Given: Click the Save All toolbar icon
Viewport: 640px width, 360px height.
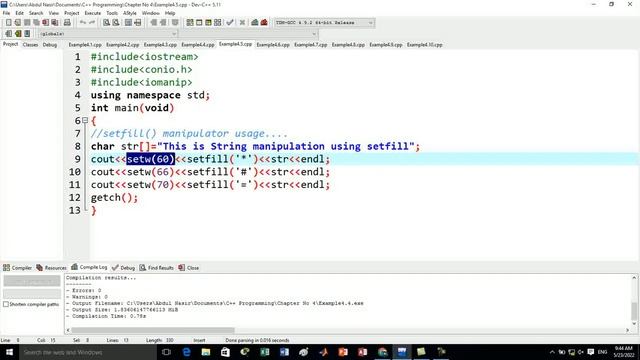Looking at the screenshot, I should pyautogui.click(x=36, y=22).
